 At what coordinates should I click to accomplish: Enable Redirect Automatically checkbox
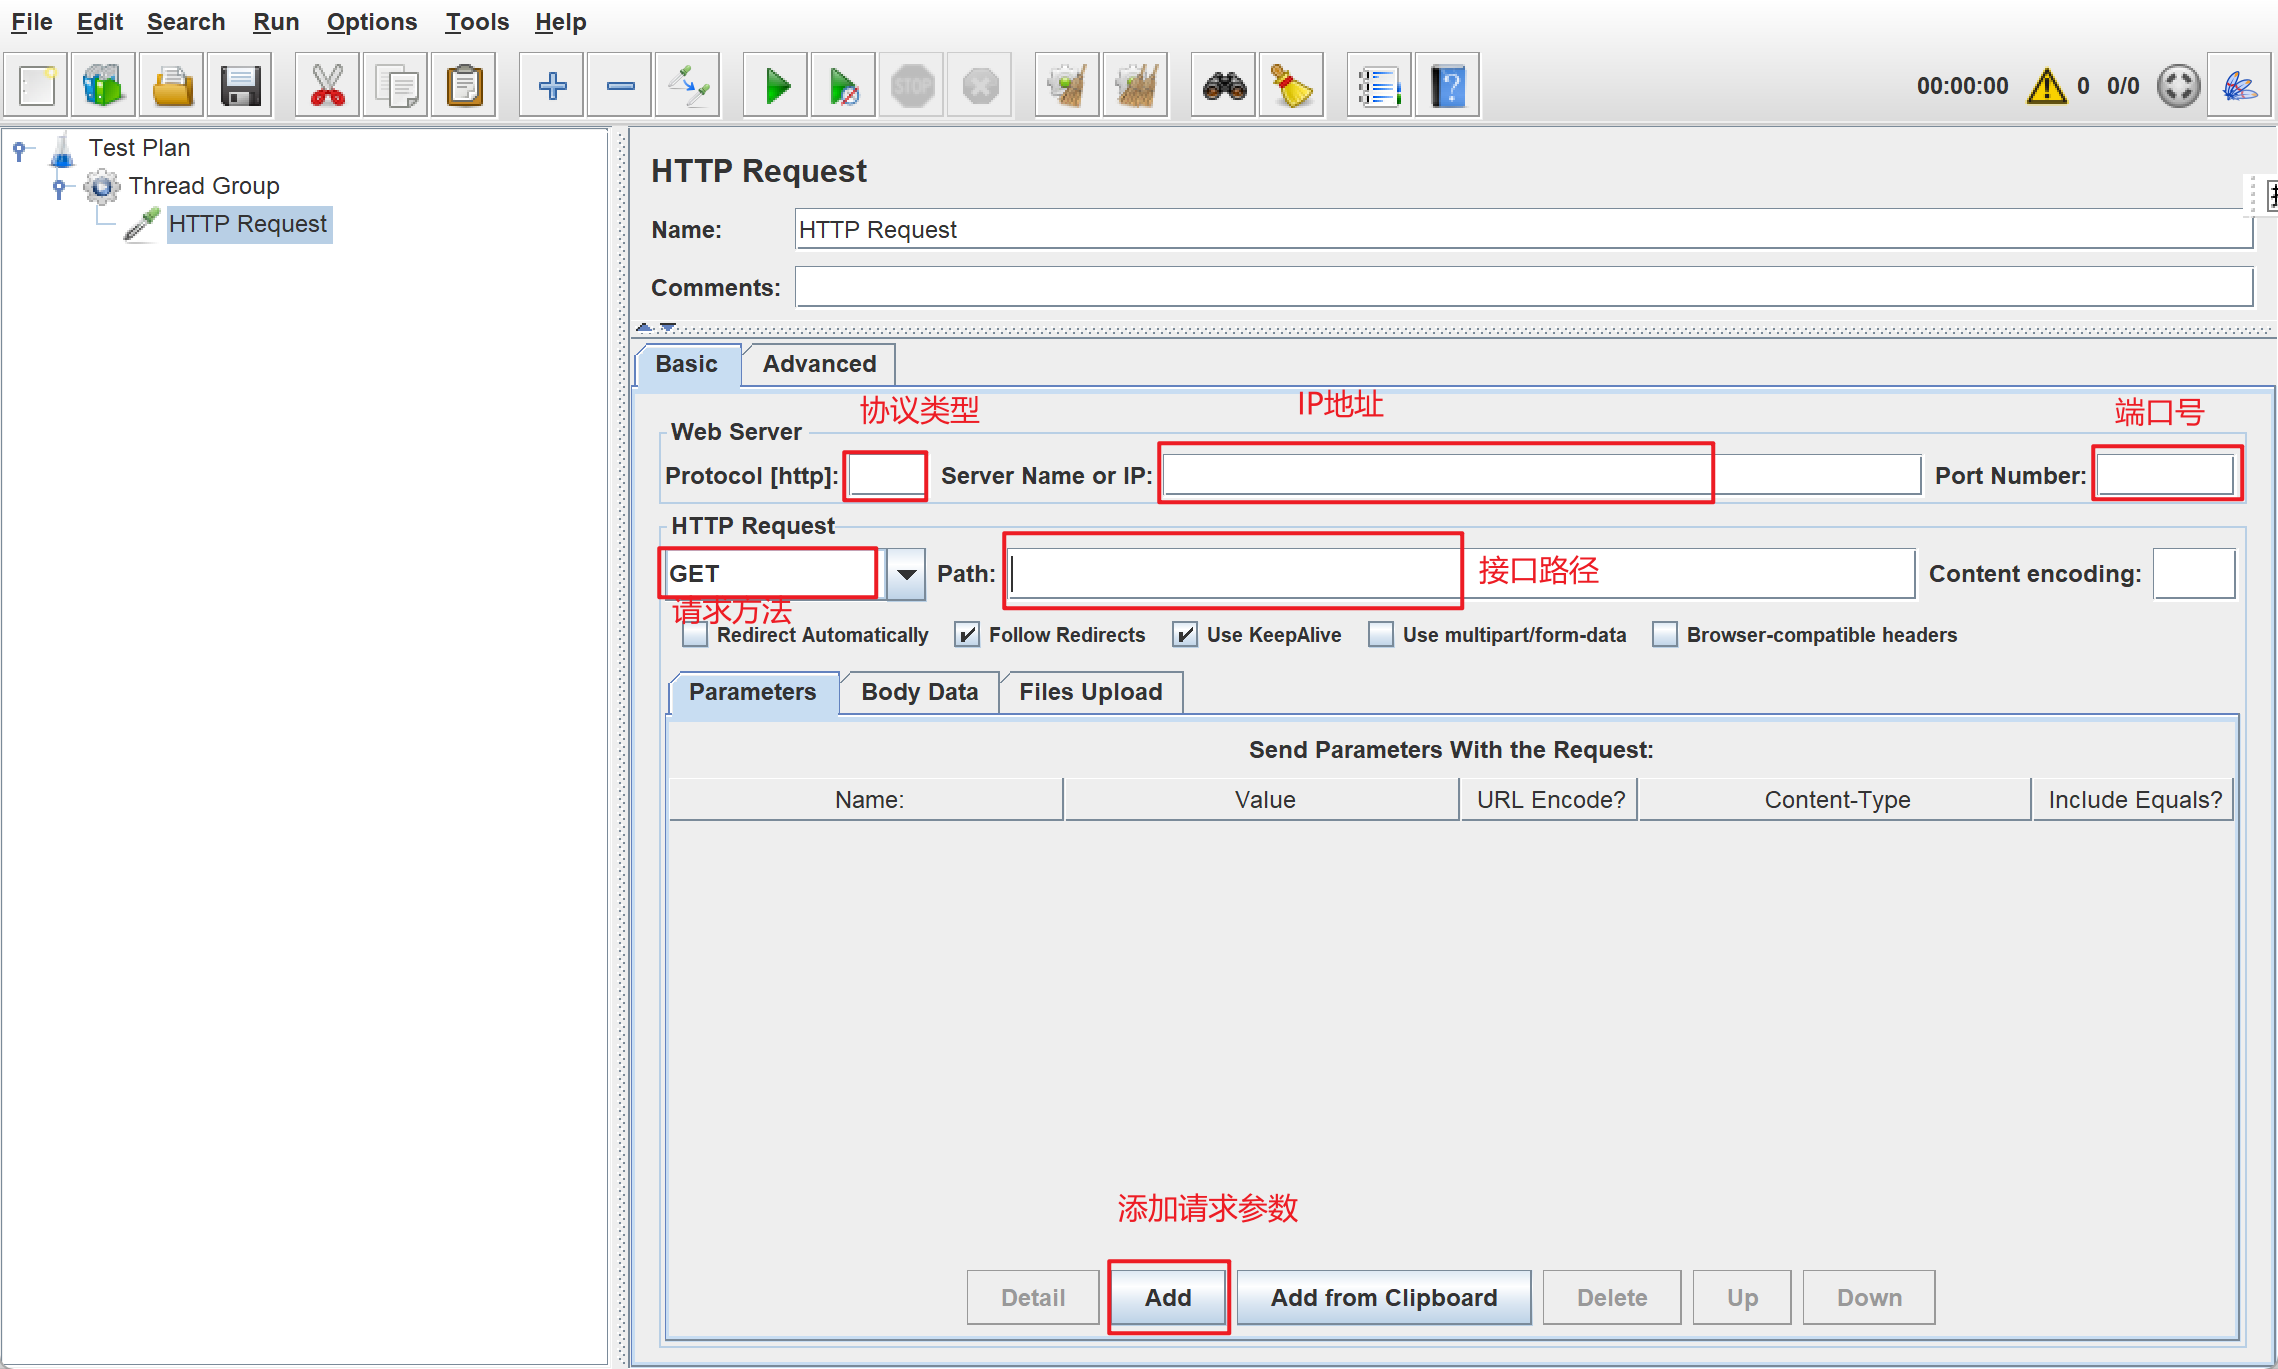click(695, 635)
